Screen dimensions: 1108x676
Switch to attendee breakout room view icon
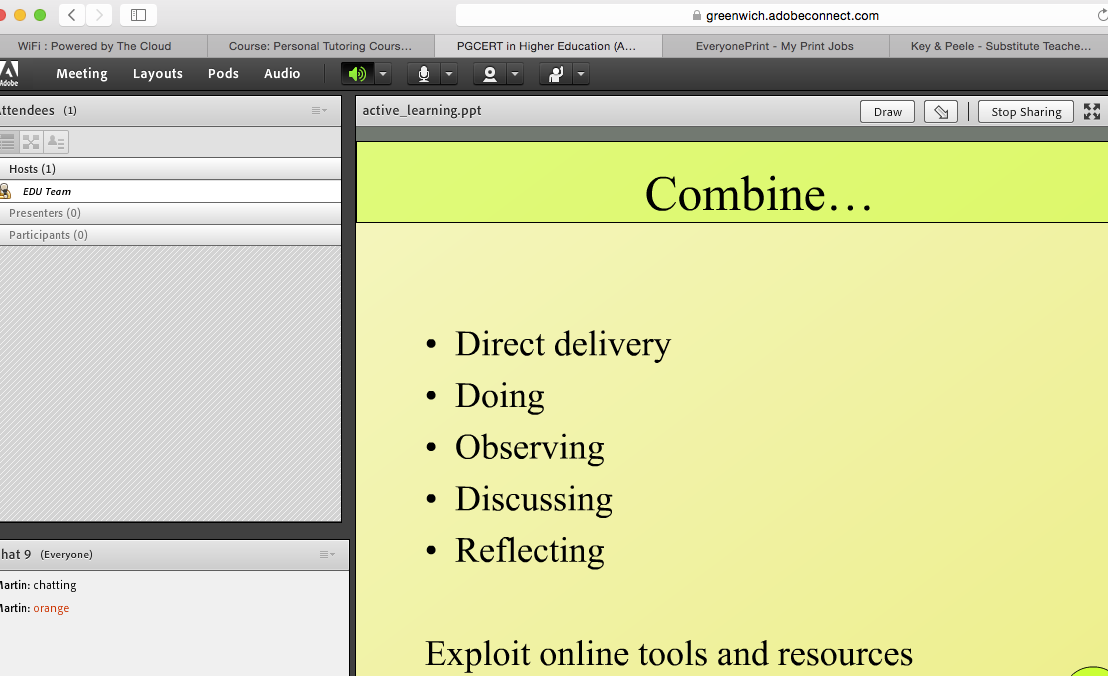coord(31,142)
